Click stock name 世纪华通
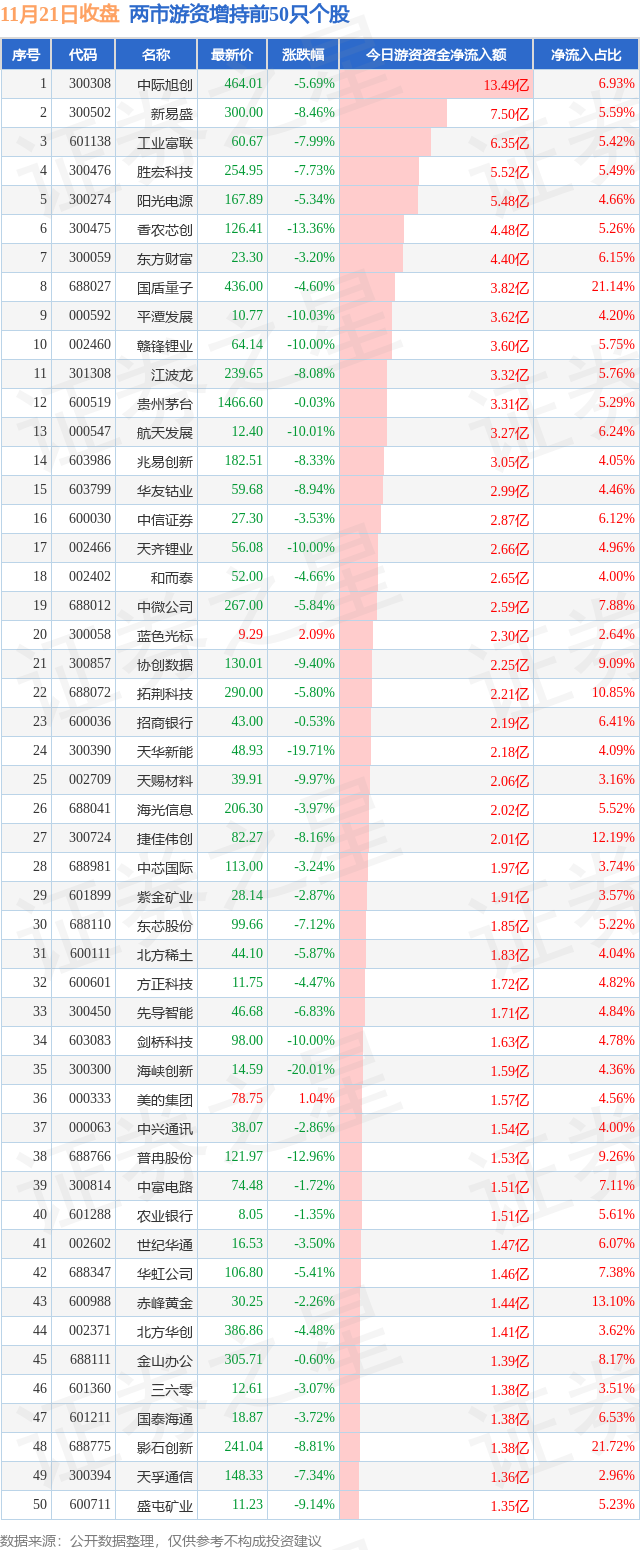The image size is (640, 1550). click(165, 1245)
